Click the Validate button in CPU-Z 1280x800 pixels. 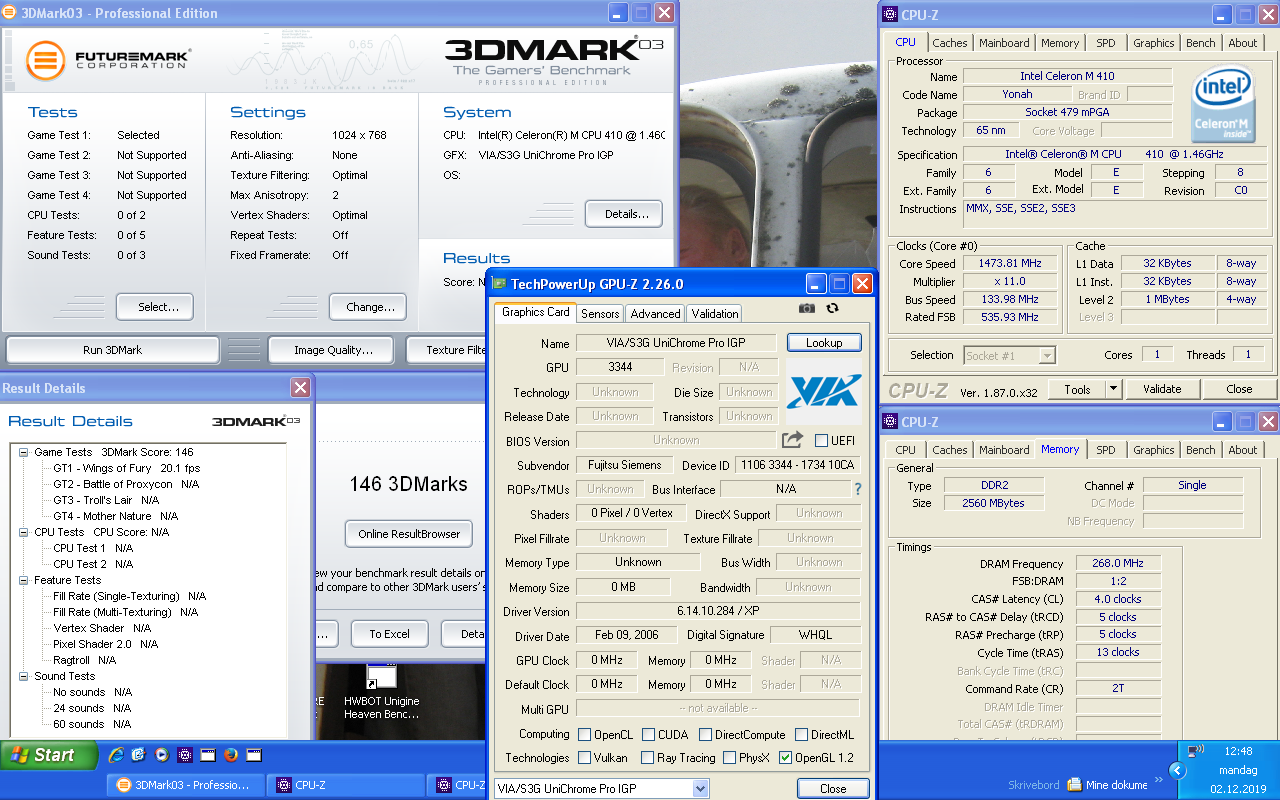pos(1162,389)
